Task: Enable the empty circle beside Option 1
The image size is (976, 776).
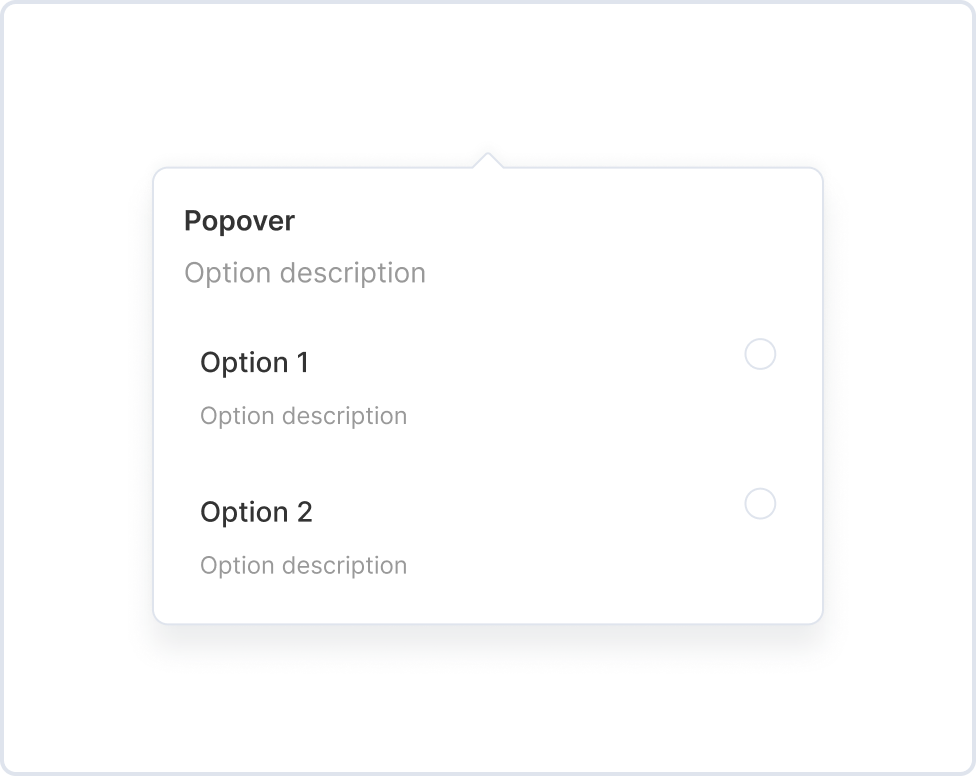Action: point(760,354)
